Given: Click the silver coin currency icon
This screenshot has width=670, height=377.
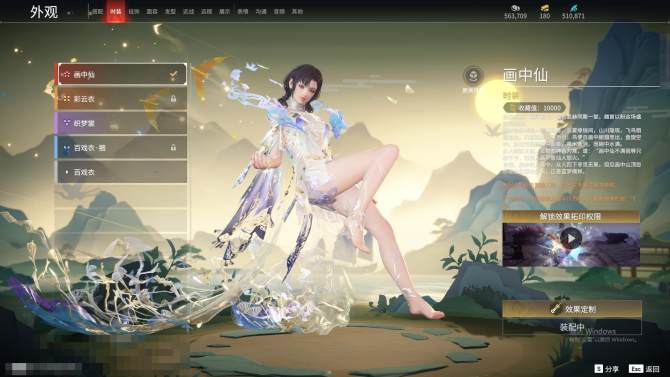Looking at the screenshot, I should pos(515,8).
